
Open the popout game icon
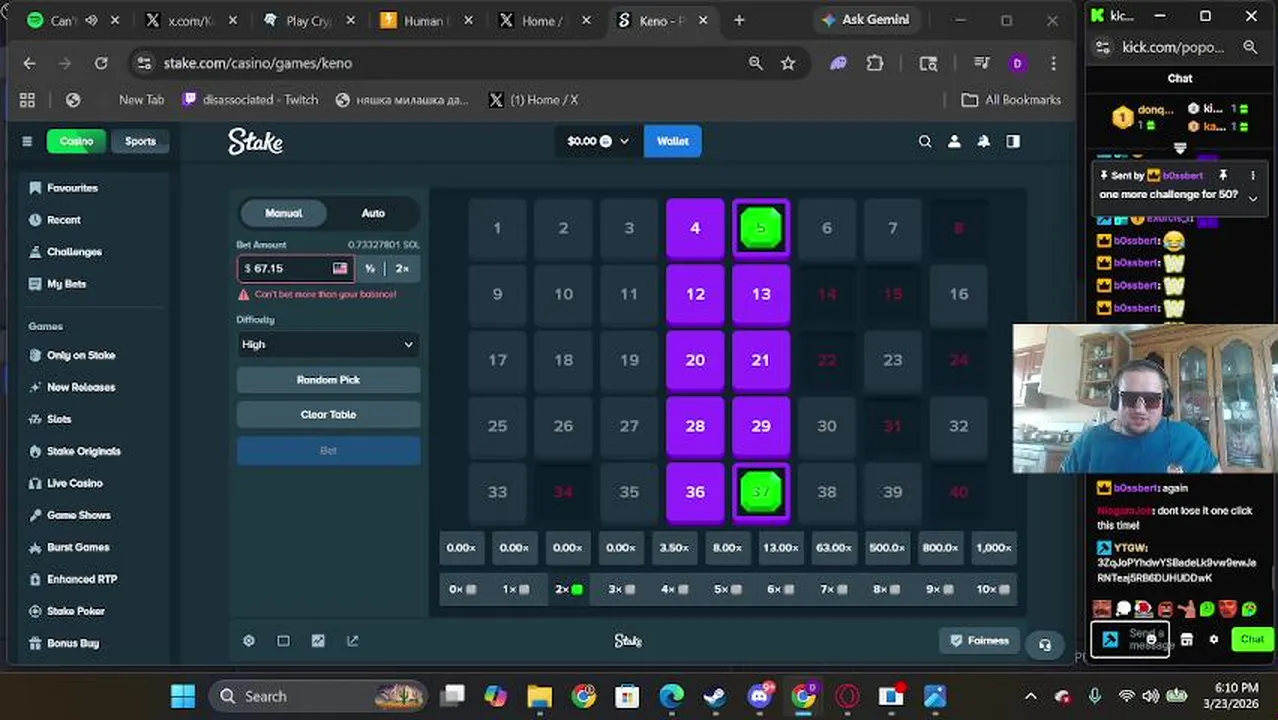[352, 641]
